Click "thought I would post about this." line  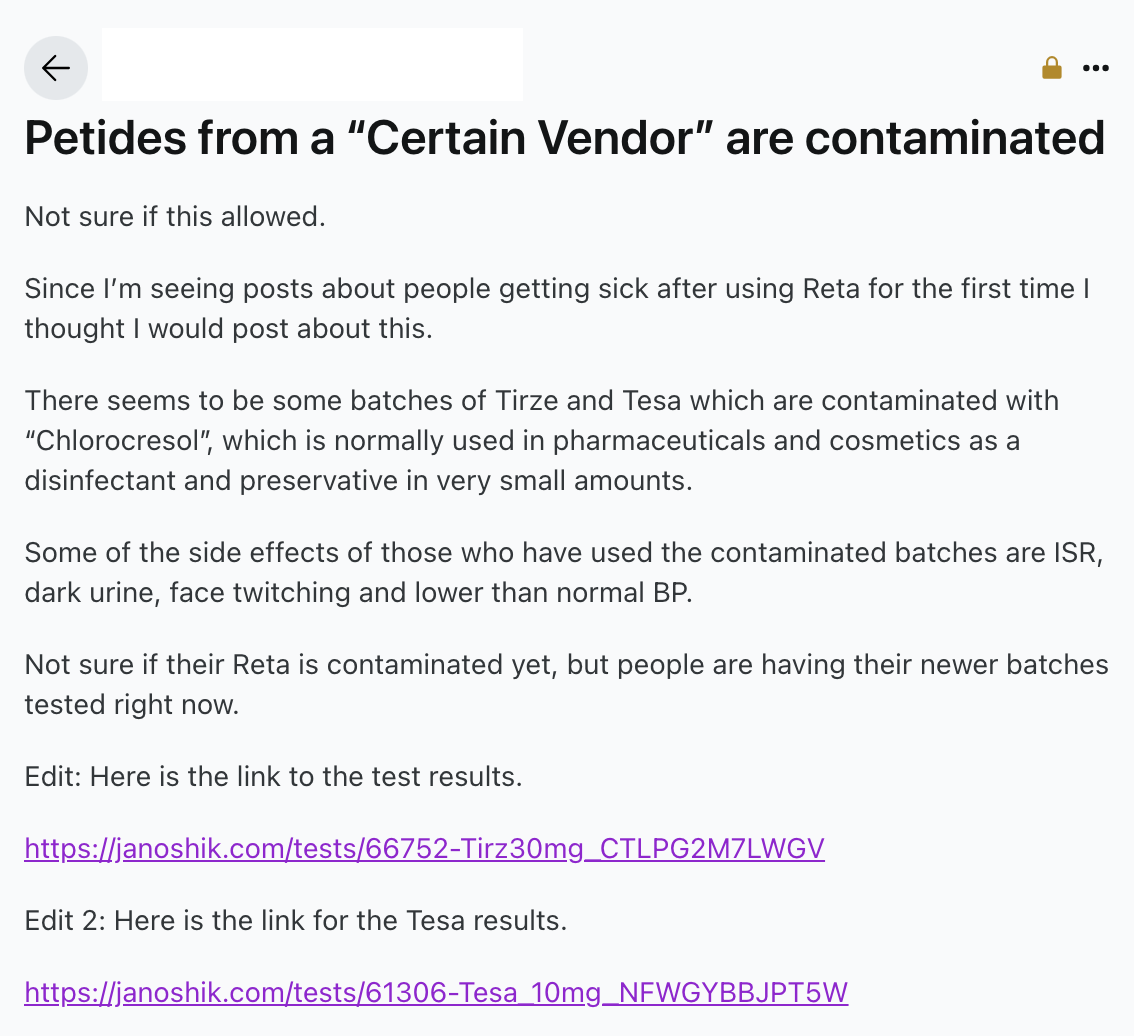229,328
